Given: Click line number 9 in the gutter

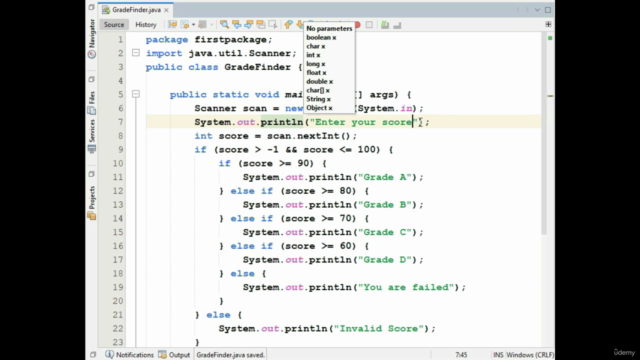Looking at the screenshot, I should 120,149.
